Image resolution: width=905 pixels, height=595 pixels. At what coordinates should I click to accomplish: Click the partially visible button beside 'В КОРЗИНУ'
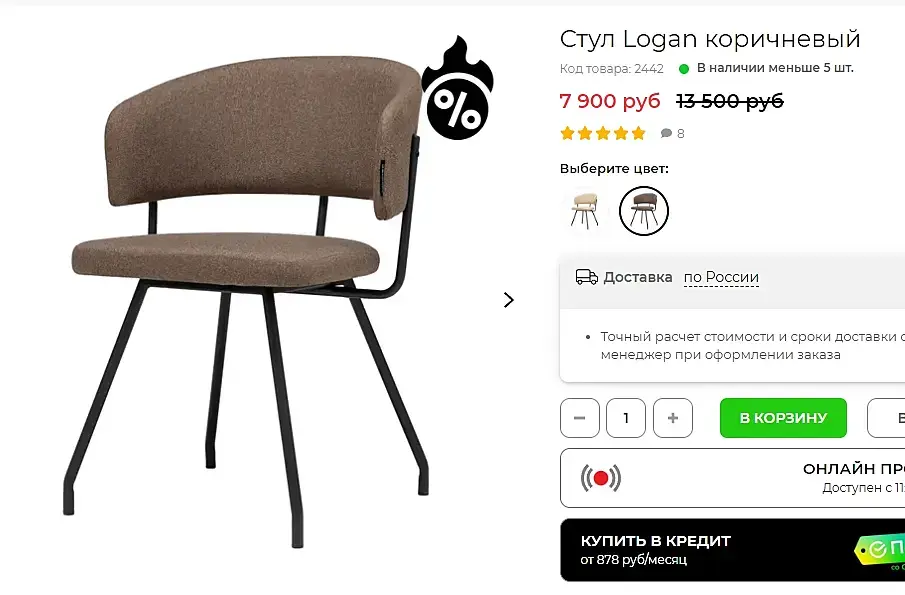pos(887,418)
